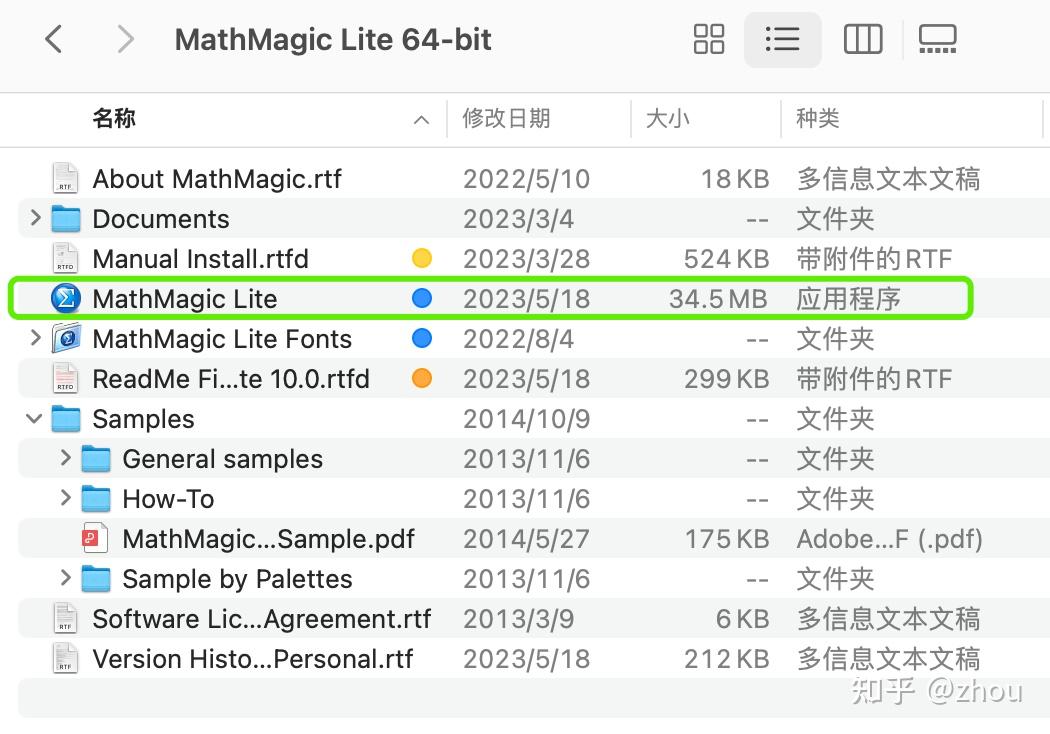
Task: Click the MathMagic Lite sigma app icon
Action: click(x=66, y=299)
